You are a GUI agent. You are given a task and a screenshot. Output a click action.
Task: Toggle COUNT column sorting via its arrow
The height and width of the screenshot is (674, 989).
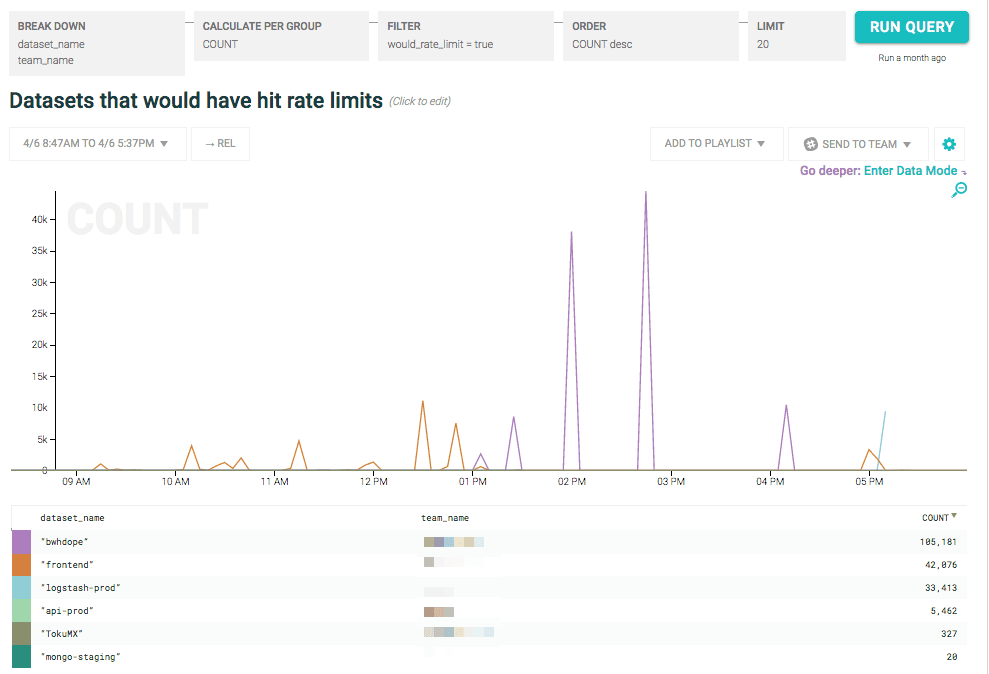[956, 517]
